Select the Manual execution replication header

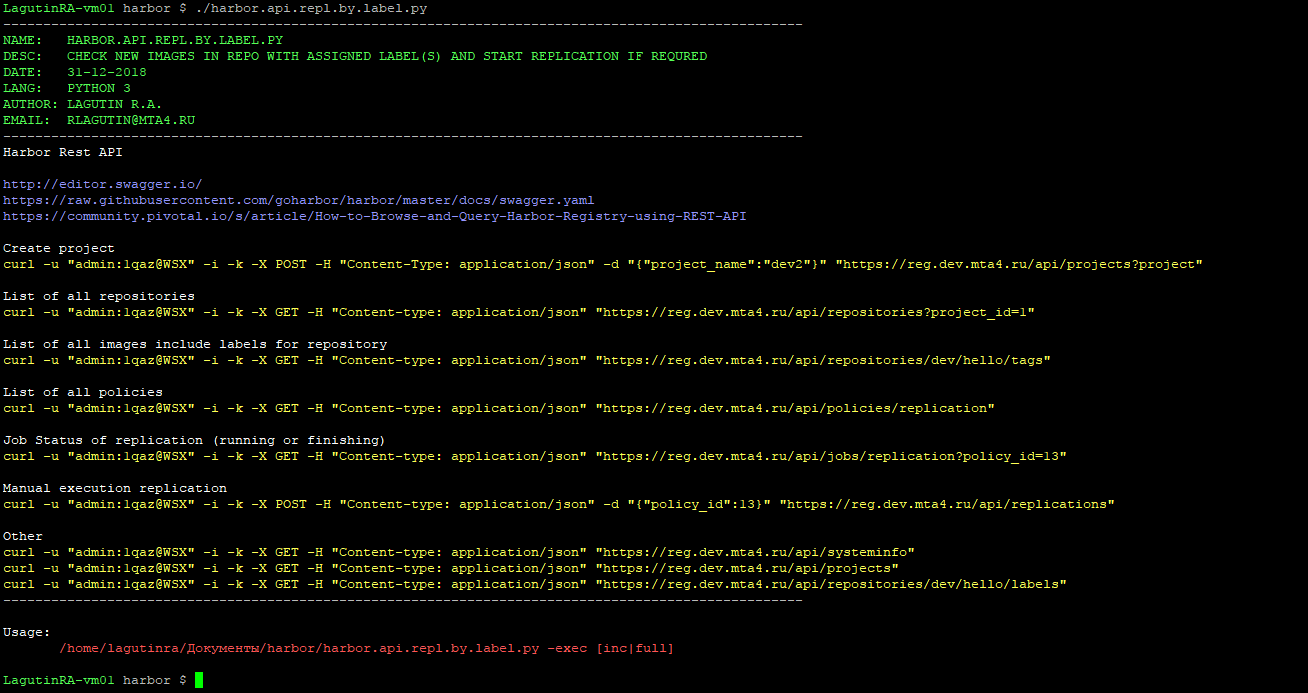pyautogui.click(x=110, y=487)
